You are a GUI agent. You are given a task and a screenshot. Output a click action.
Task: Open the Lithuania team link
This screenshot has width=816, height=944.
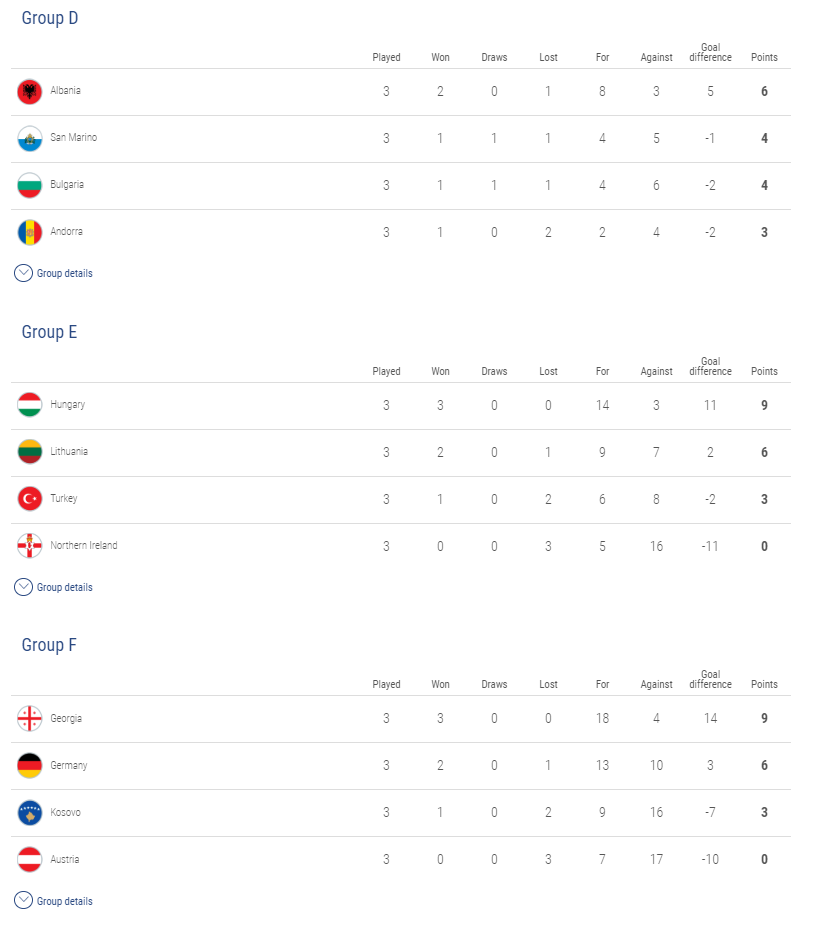tap(69, 451)
